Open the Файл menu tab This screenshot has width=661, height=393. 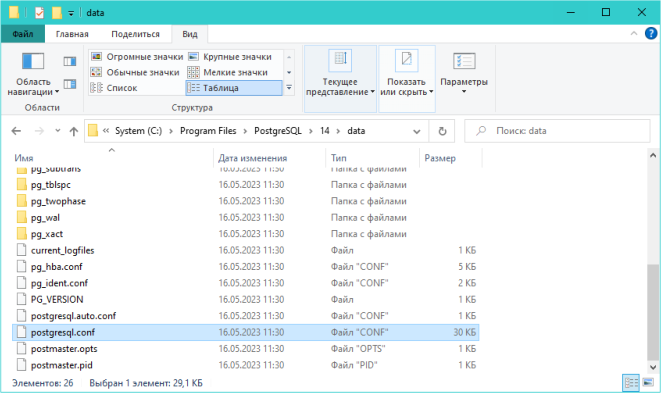23,34
